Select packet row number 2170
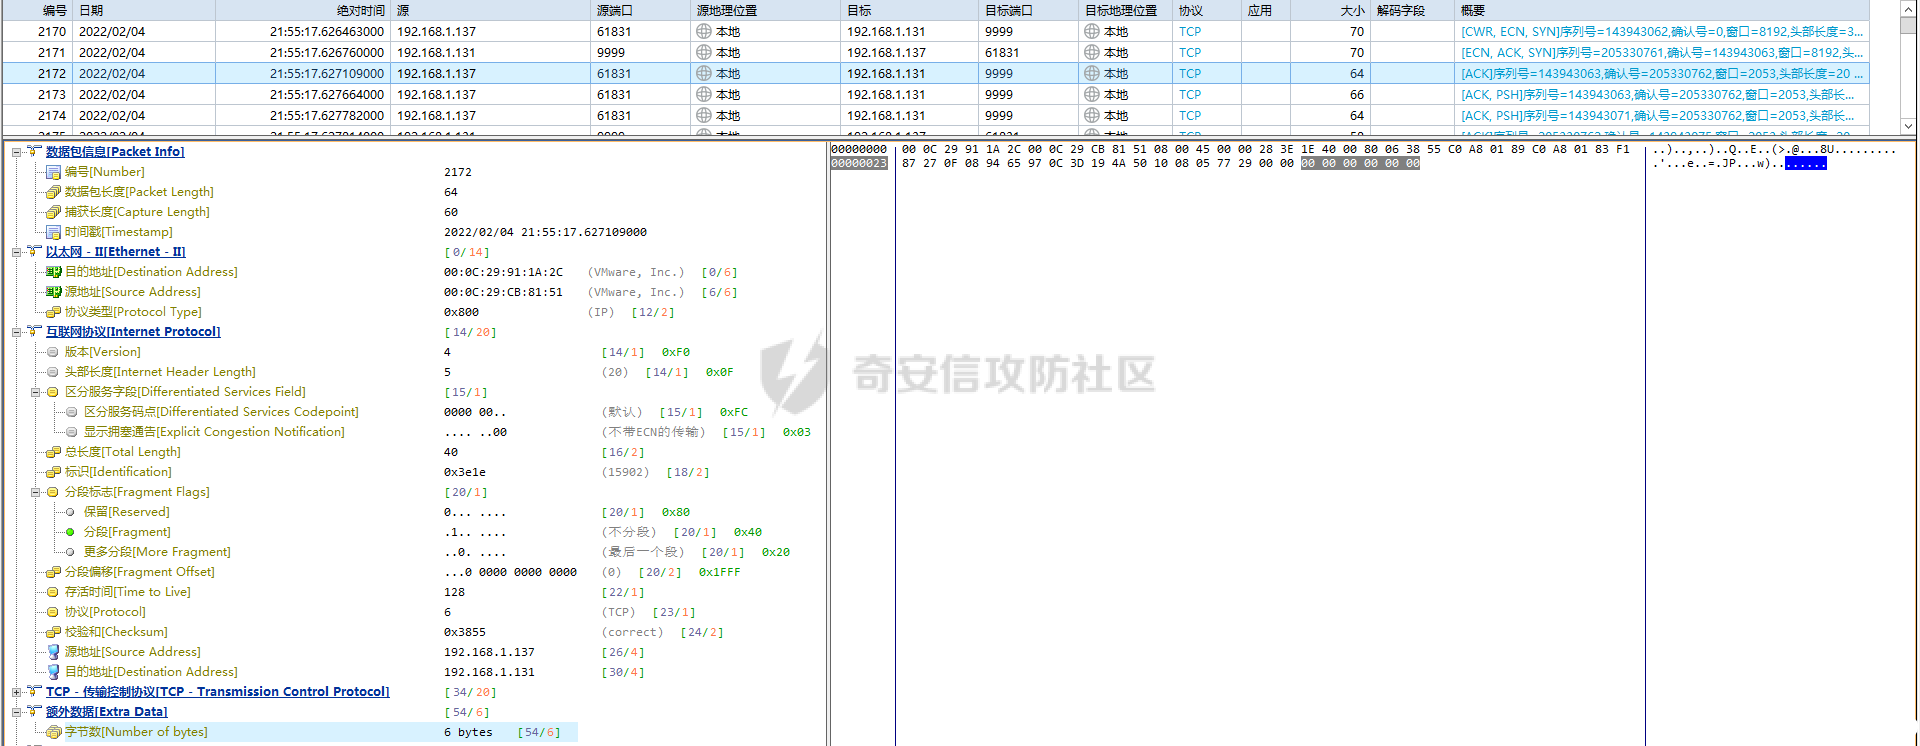 (x=935, y=31)
